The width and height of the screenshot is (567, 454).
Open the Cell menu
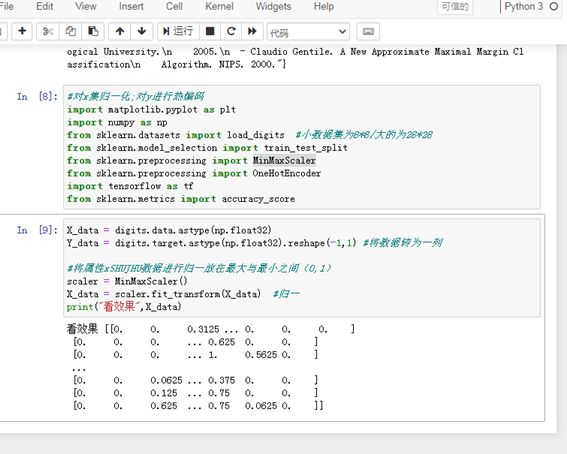click(174, 7)
